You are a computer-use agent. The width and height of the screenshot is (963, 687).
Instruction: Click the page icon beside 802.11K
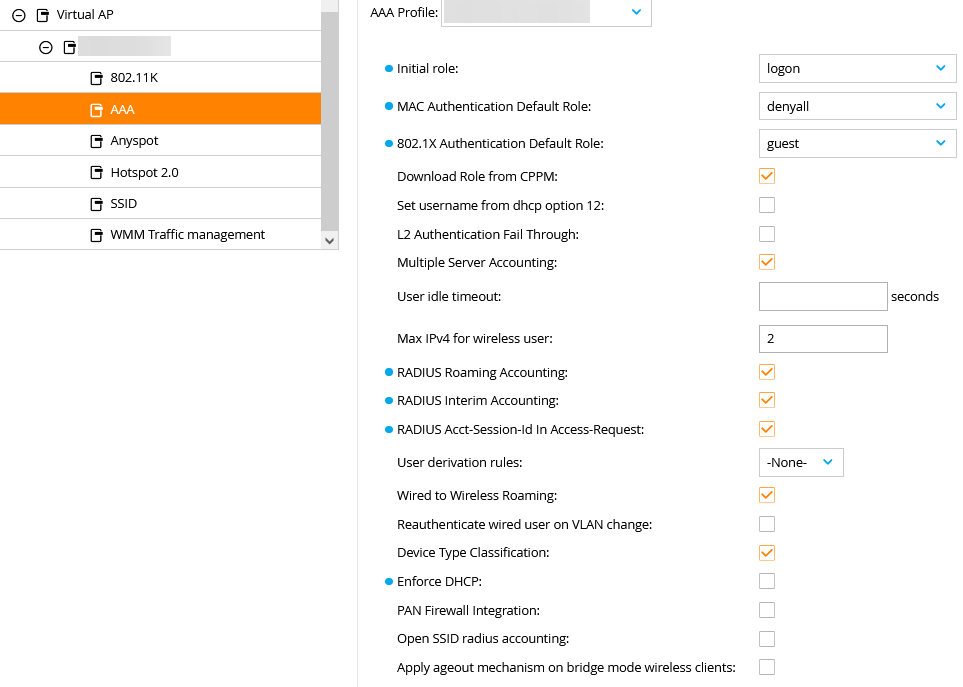(96, 78)
